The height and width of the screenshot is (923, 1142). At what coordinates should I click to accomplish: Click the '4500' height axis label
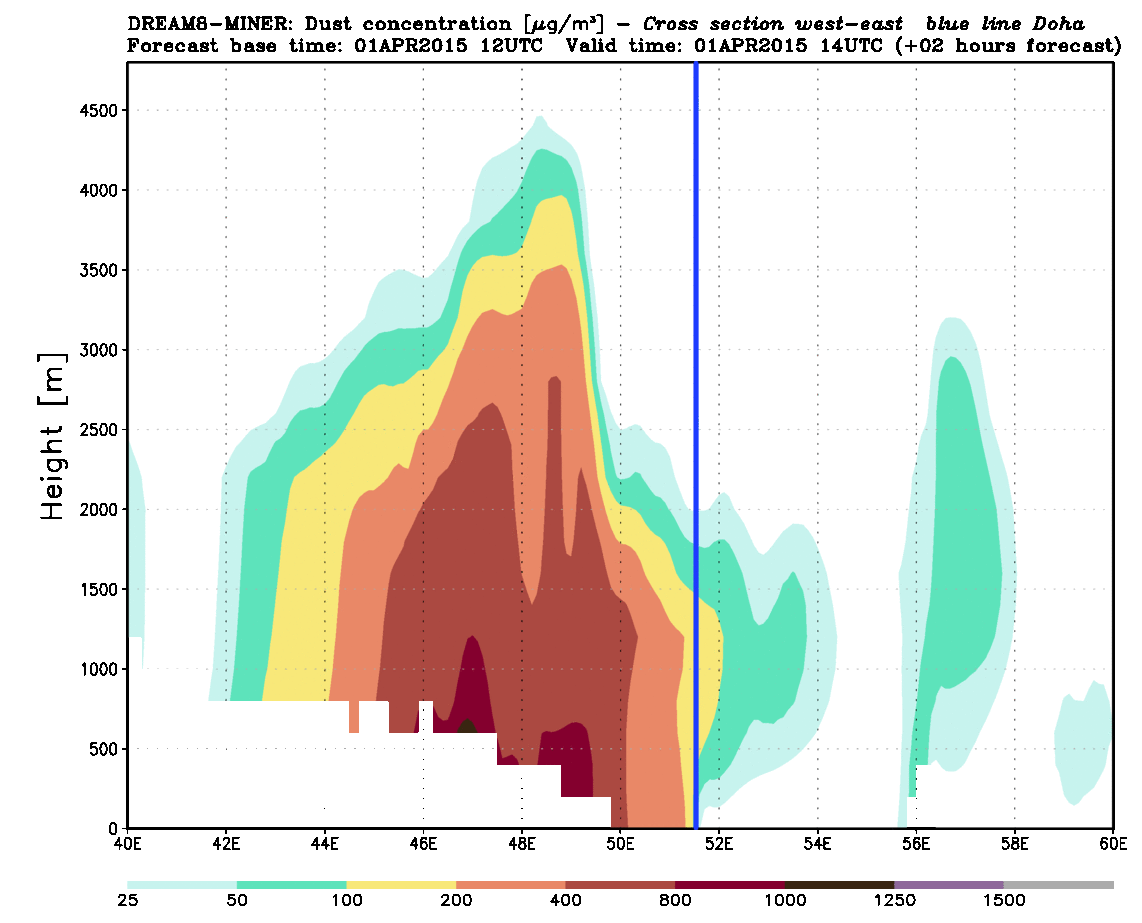pos(98,111)
